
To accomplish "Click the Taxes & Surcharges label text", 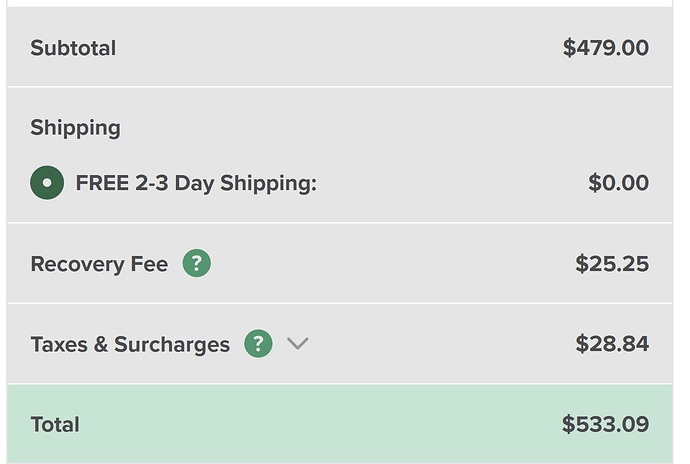I will tap(130, 345).
